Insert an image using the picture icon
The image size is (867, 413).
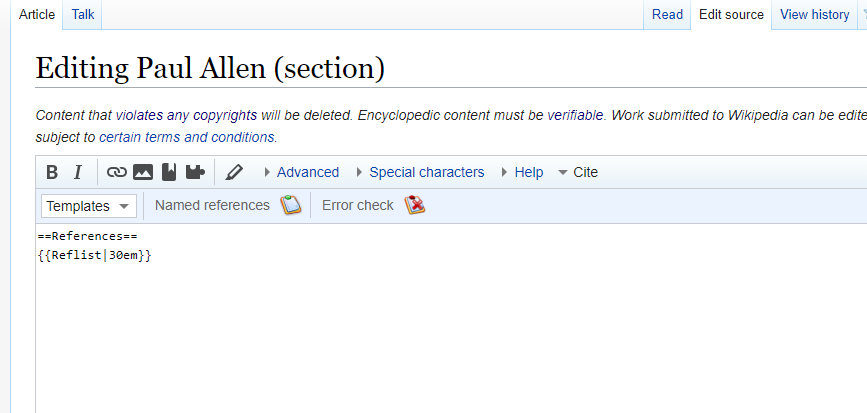(143, 172)
